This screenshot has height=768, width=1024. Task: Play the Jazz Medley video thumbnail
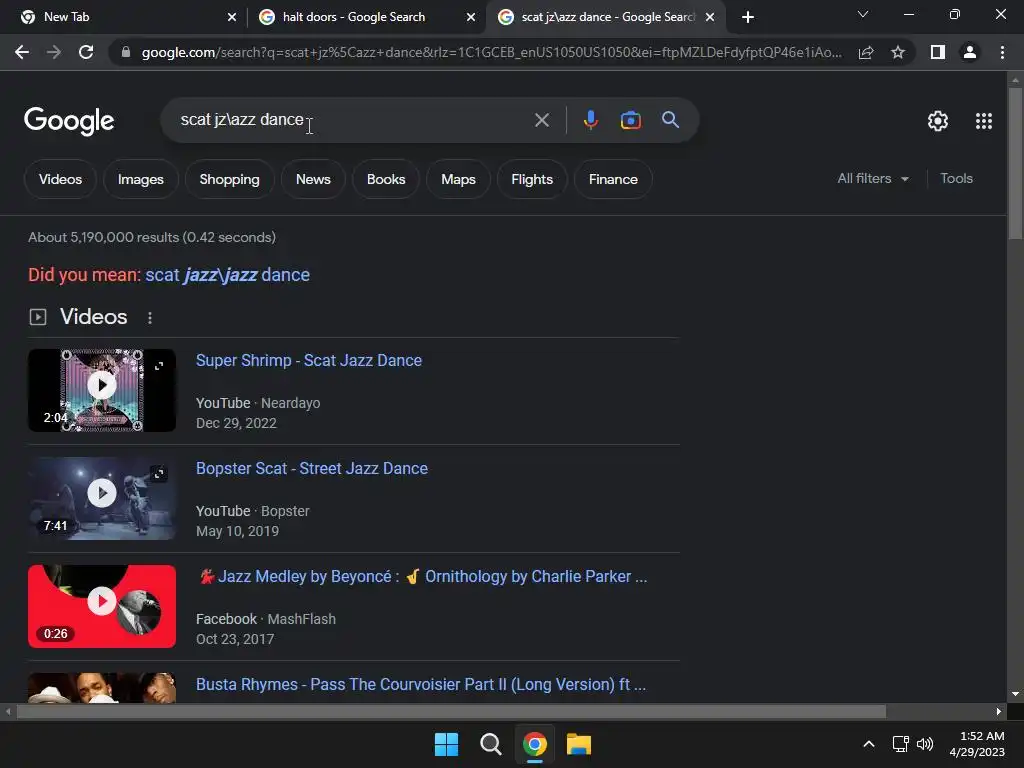pyautogui.click(x=102, y=601)
